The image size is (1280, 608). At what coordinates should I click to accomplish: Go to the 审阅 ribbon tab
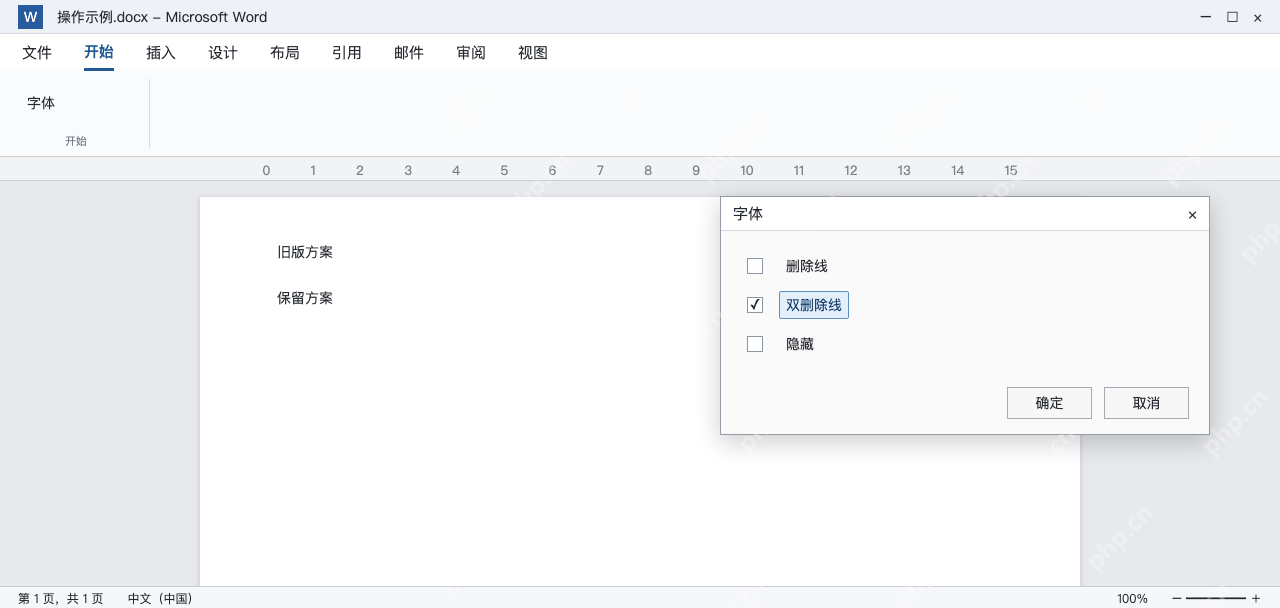(x=471, y=53)
